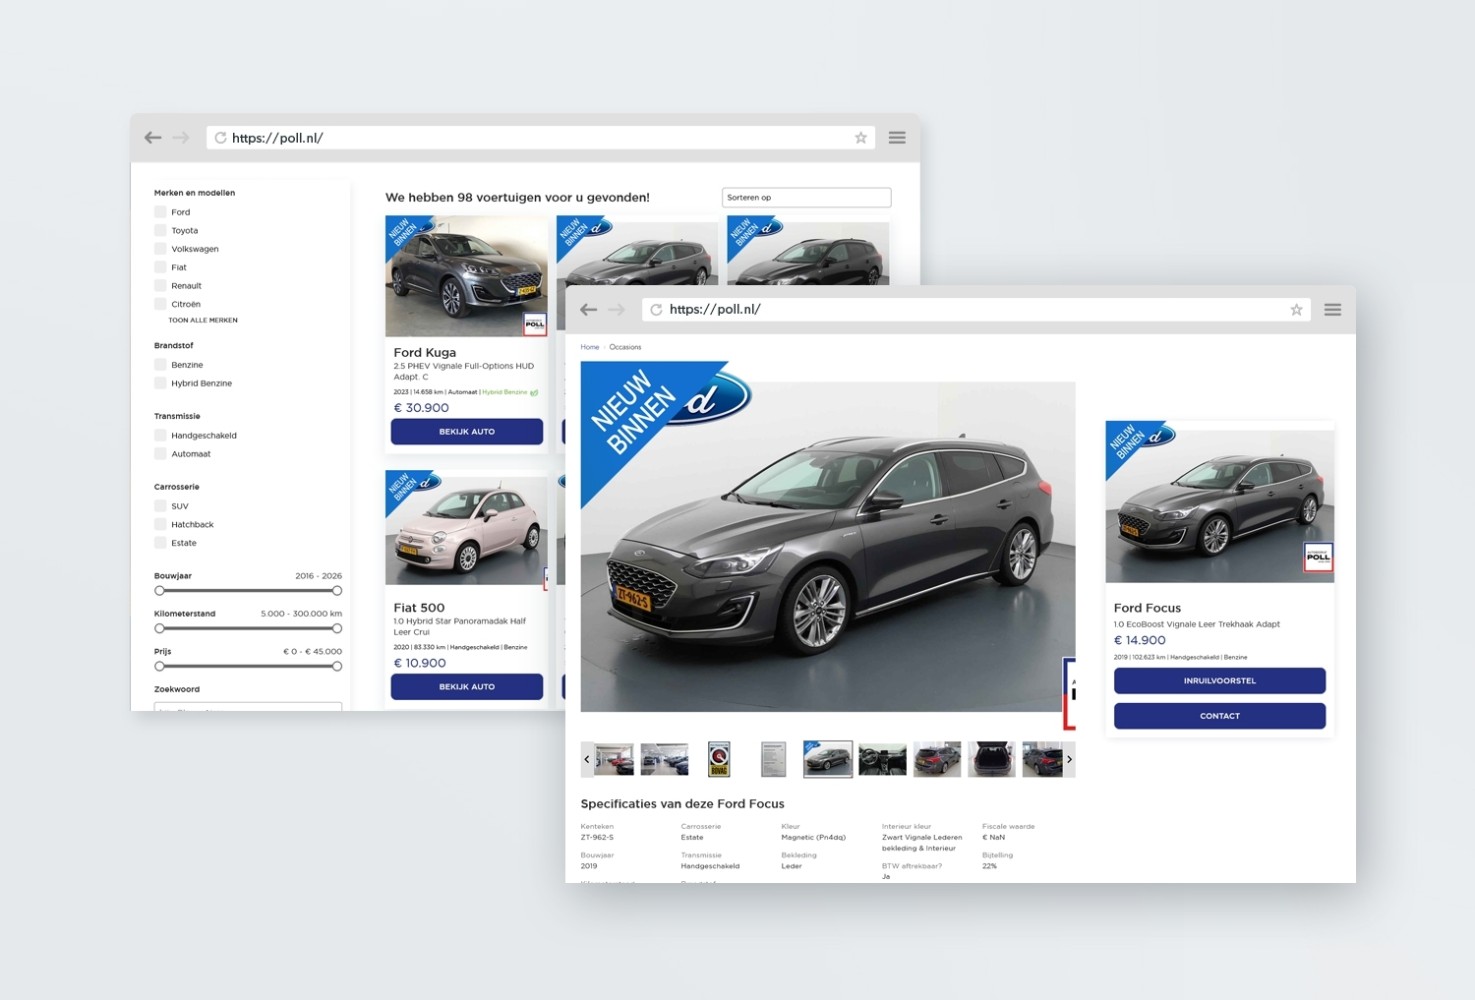Check the SUV body type filter
The height and width of the screenshot is (1000, 1475).
pos(160,506)
